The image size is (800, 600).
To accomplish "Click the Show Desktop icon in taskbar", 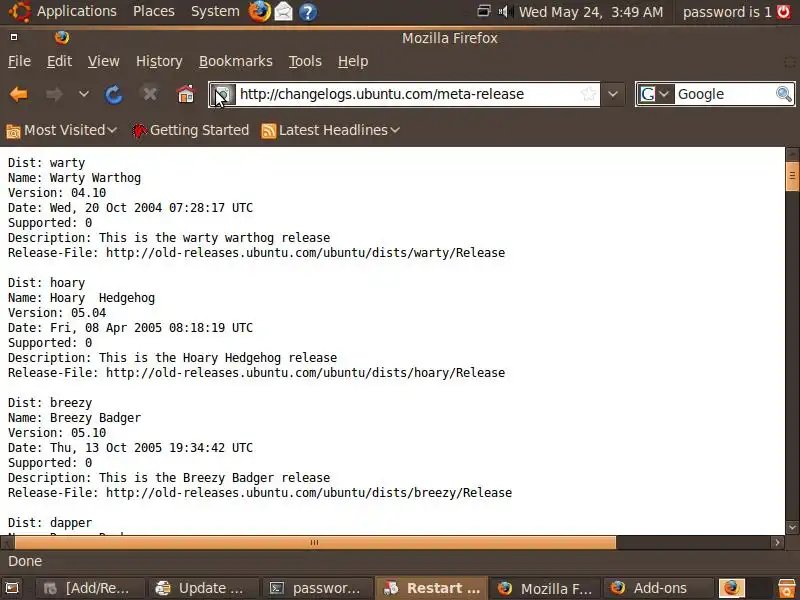I will (12, 588).
